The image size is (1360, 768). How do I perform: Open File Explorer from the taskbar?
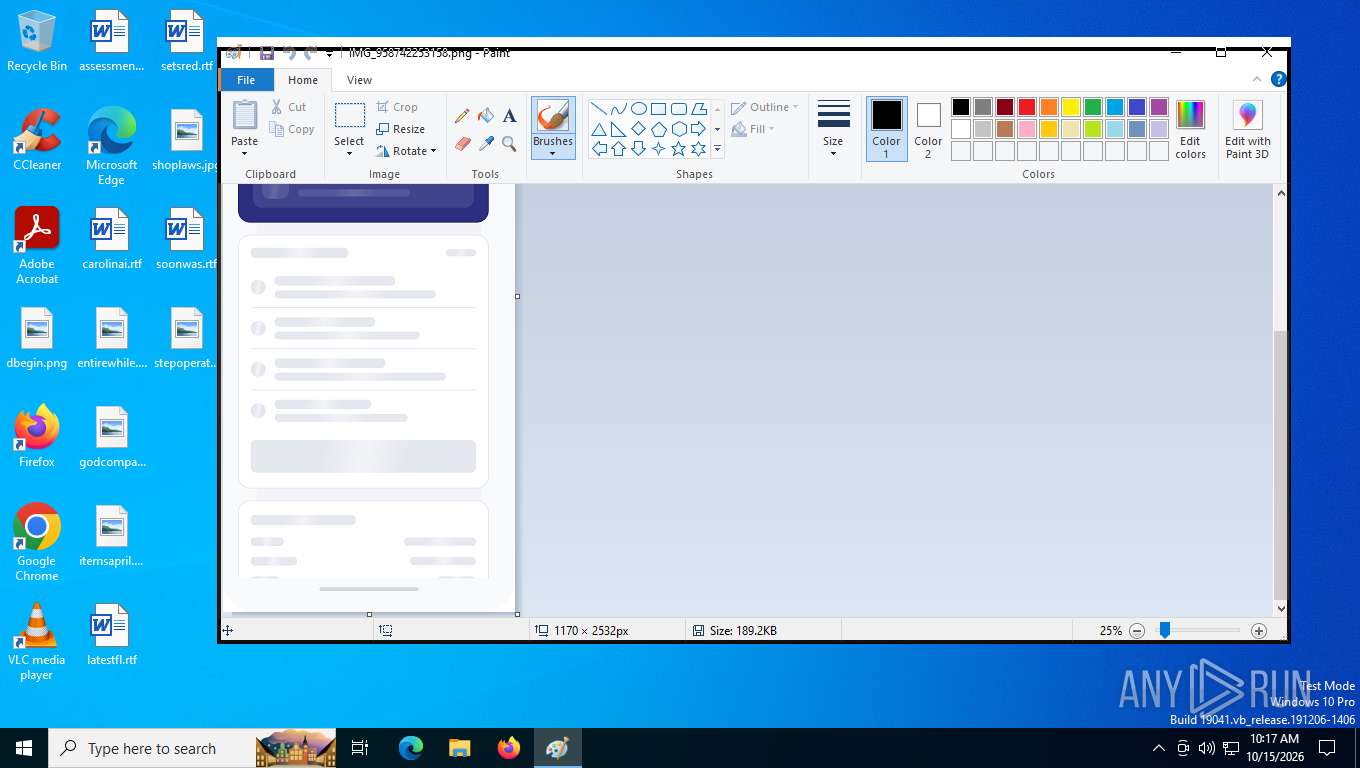460,748
